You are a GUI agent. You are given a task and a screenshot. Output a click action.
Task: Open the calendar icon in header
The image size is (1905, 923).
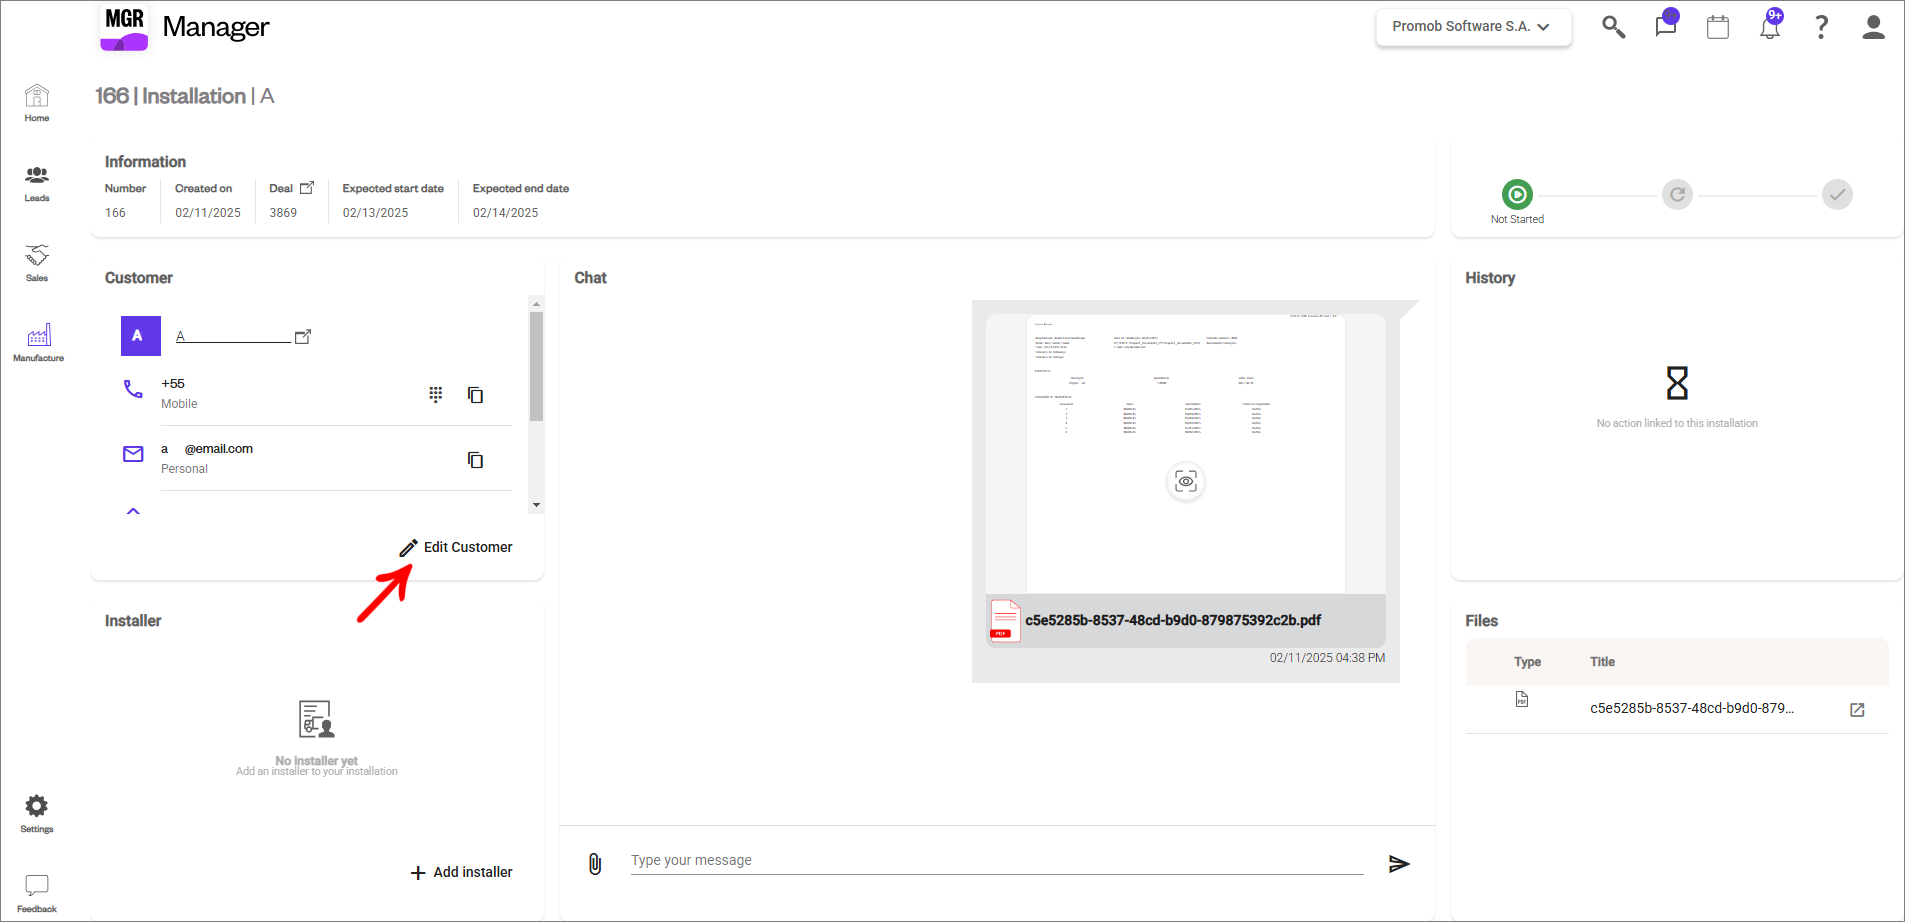point(1718,27)
